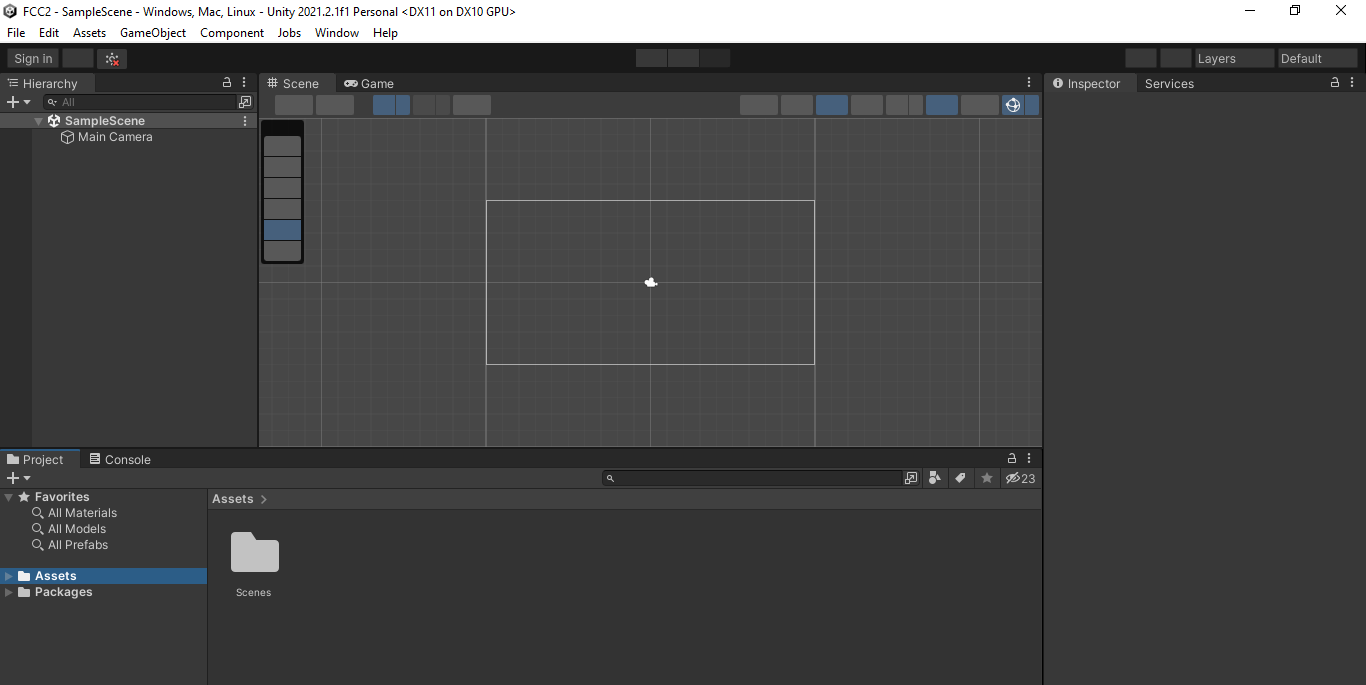Open the Gizmos dropdown arrow beside globe
This screenshot has height=685, width=1366.
point(1032,105)
